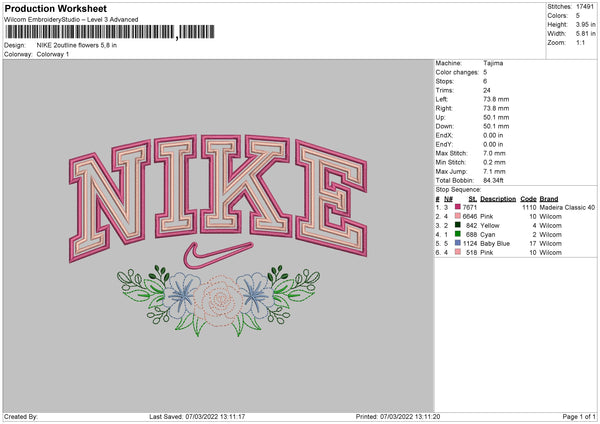Click the Zoom value 1:1
600x424 pixels.
tap(580, 42)
